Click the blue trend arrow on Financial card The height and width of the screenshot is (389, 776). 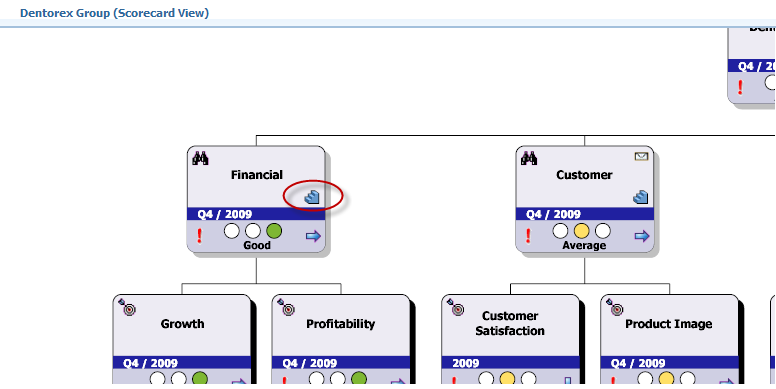pyautogui.click(x=313, y=236)
